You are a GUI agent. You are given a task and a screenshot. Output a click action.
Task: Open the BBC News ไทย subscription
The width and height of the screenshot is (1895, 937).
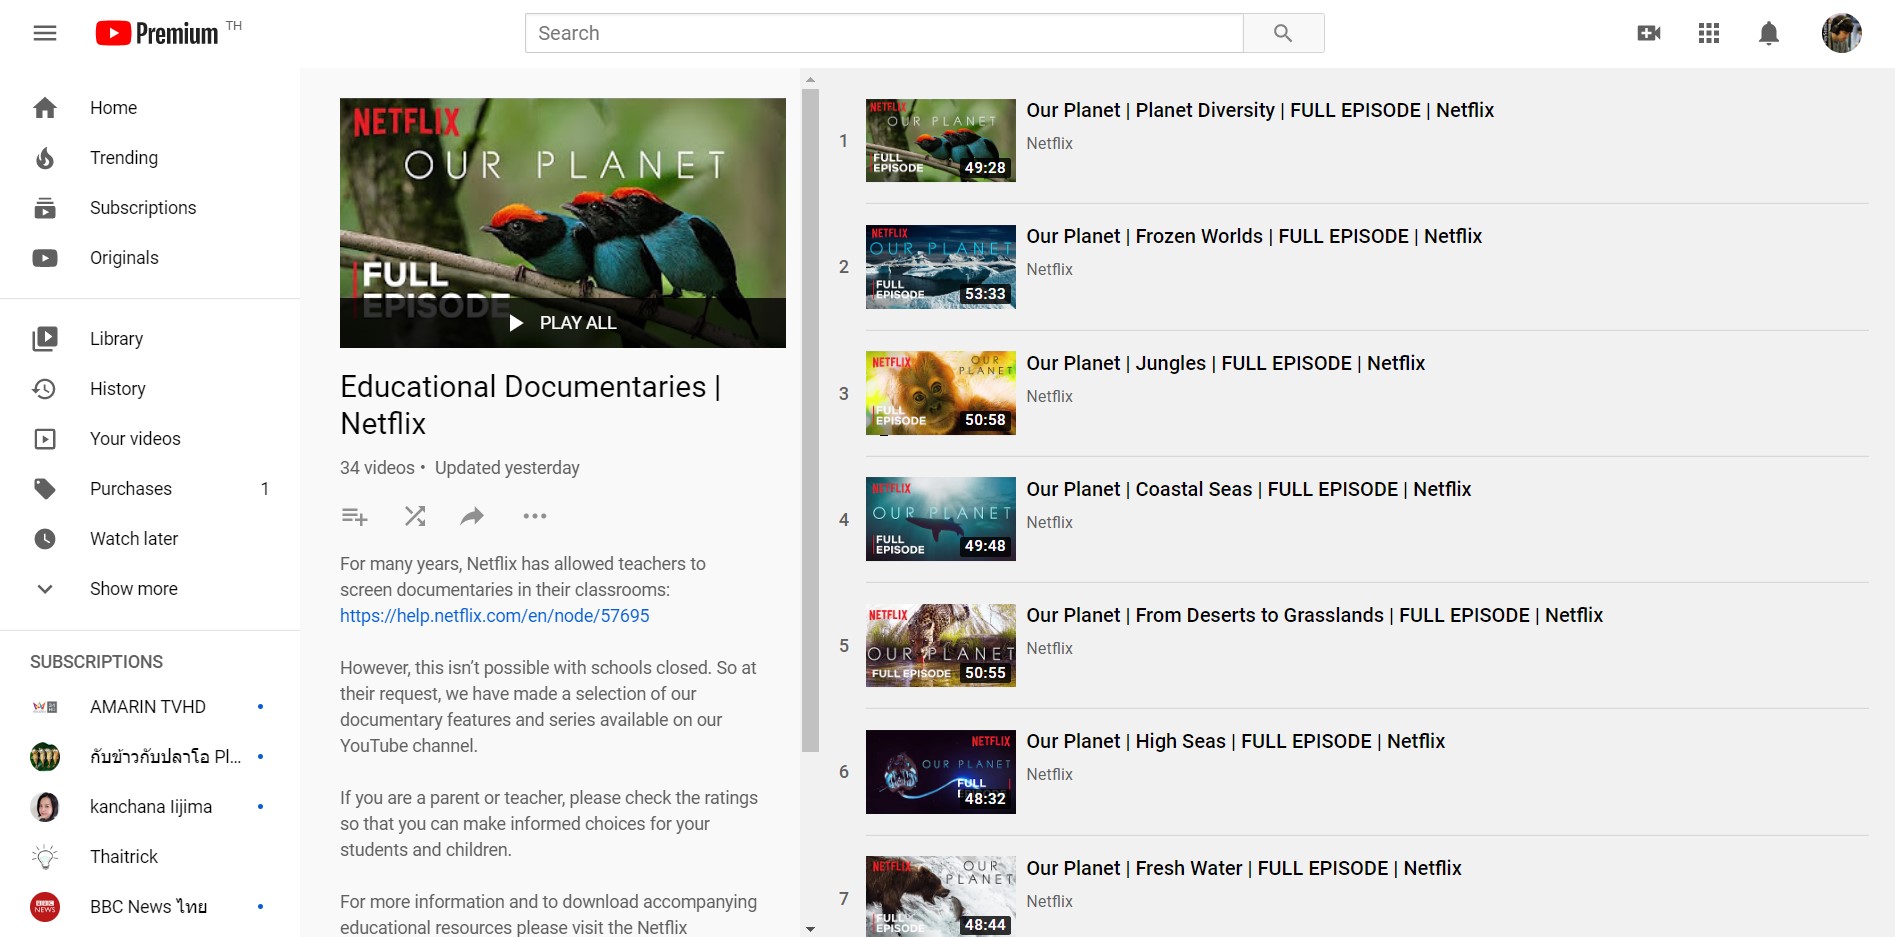tap(148, 907)
